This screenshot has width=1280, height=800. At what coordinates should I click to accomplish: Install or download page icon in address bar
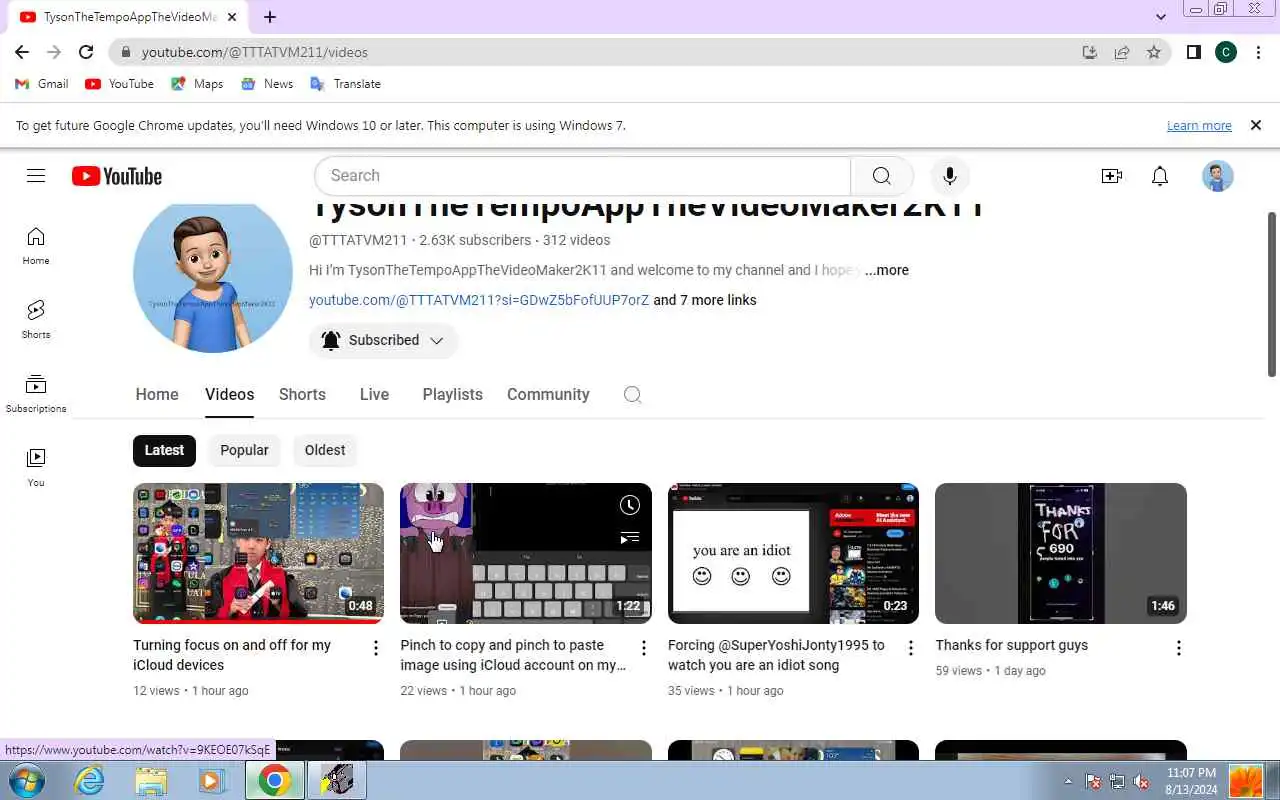(1090, 52)
